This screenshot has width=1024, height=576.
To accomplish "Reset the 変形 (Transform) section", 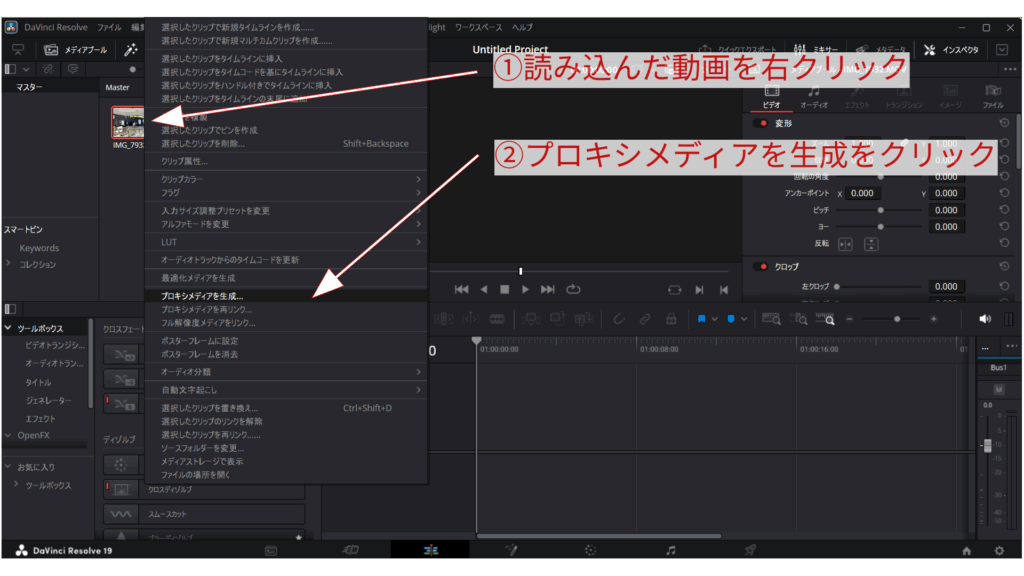I will [1004, 123].
